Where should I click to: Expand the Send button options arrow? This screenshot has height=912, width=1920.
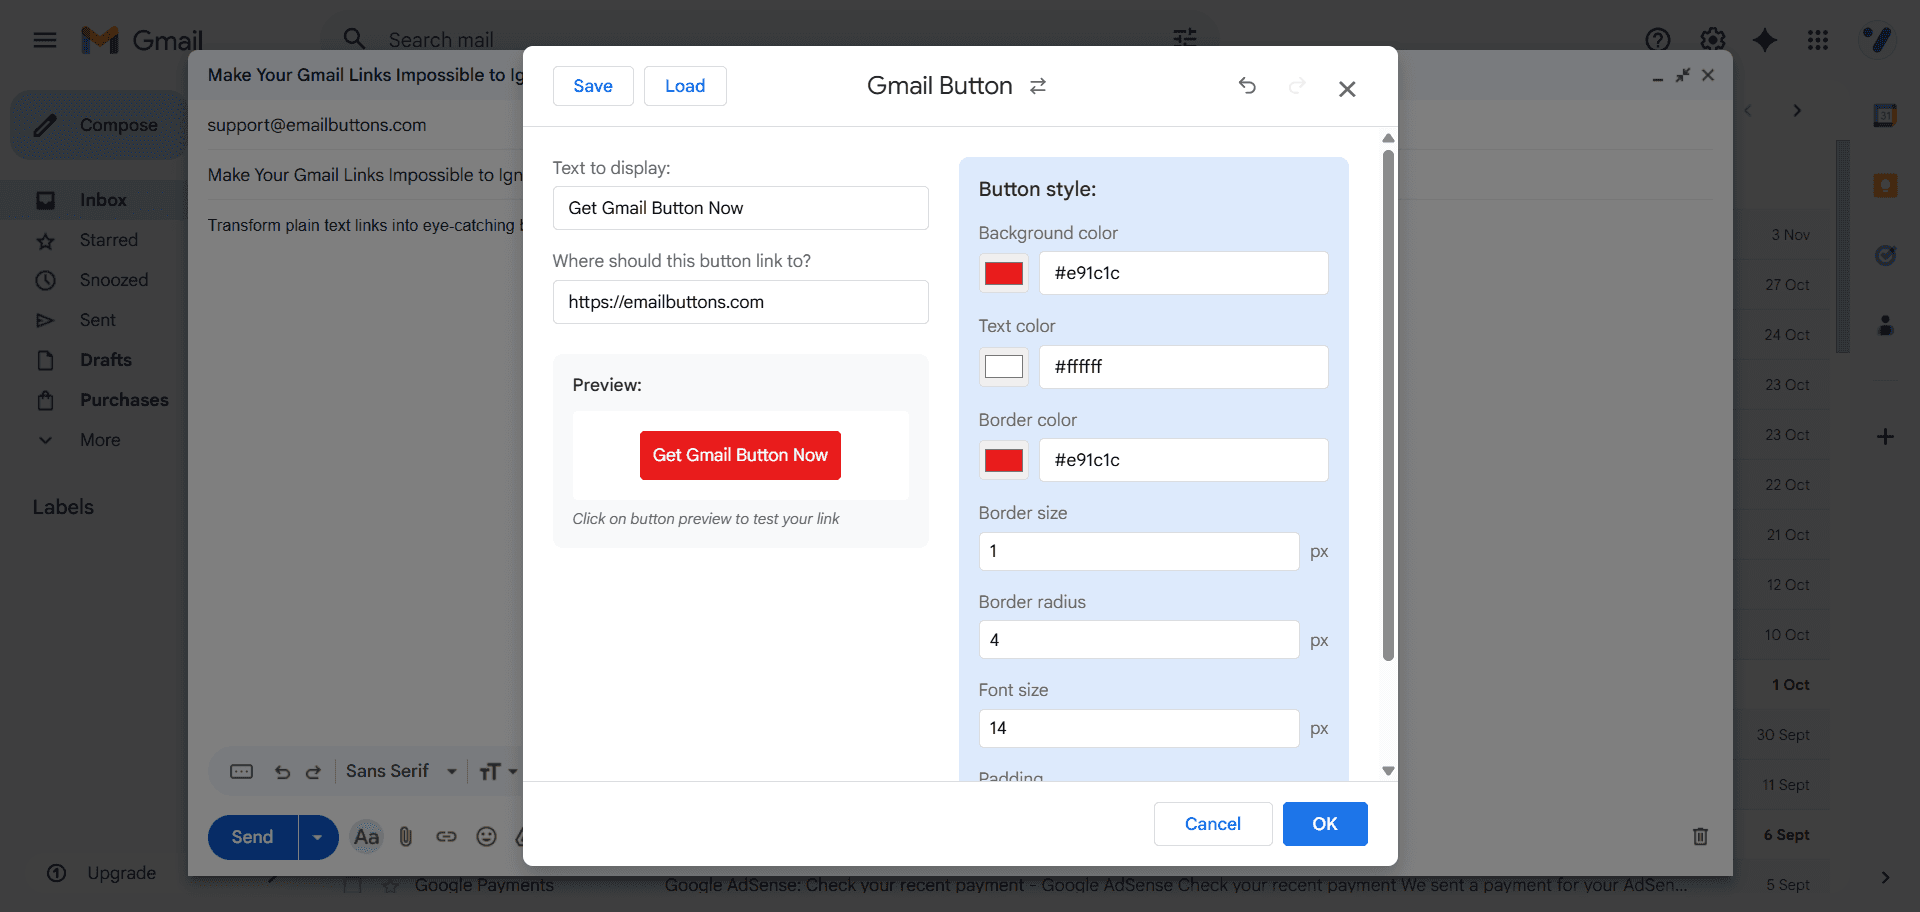click(317, 837)
